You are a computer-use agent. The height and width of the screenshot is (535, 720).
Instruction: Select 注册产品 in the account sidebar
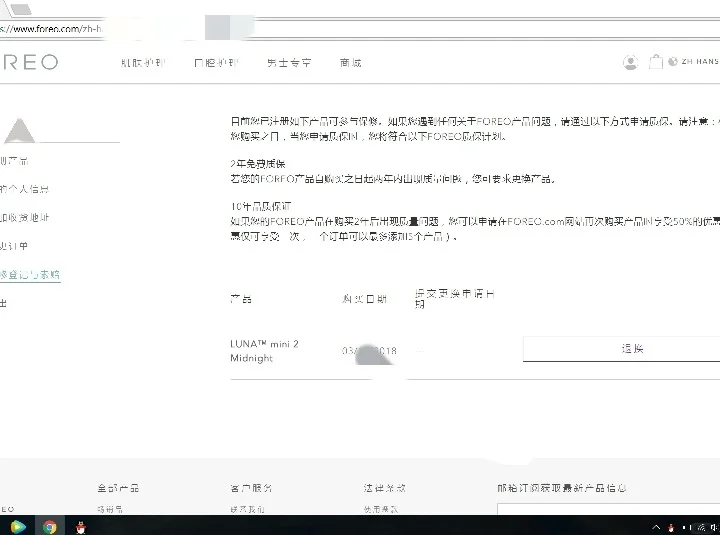(14, 161)
